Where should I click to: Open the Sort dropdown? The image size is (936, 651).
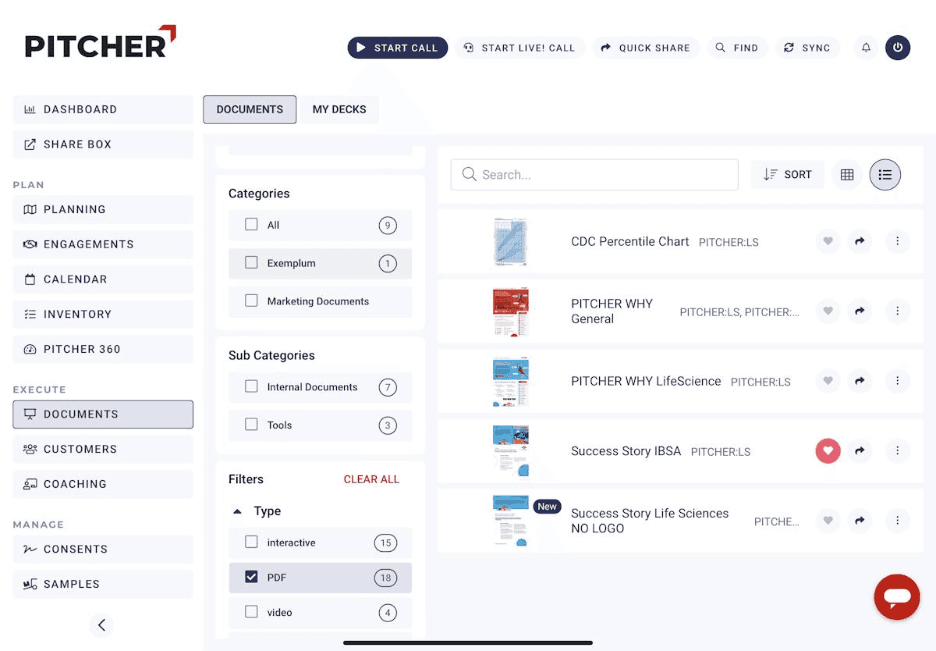(787, 175)
